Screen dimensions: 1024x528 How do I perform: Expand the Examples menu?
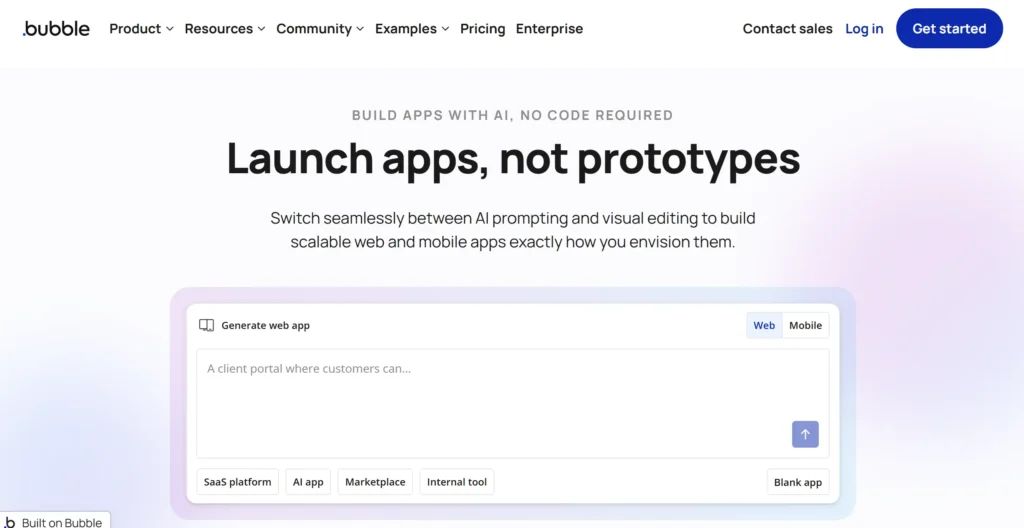tap(412, 29)
